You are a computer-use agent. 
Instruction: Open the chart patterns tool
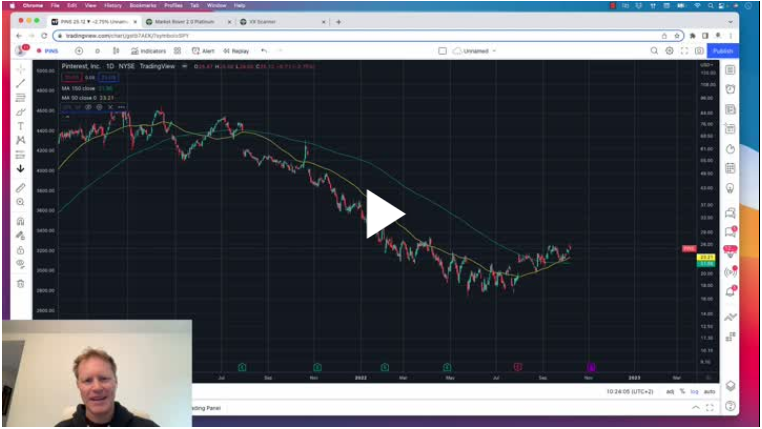coord(20,140)
